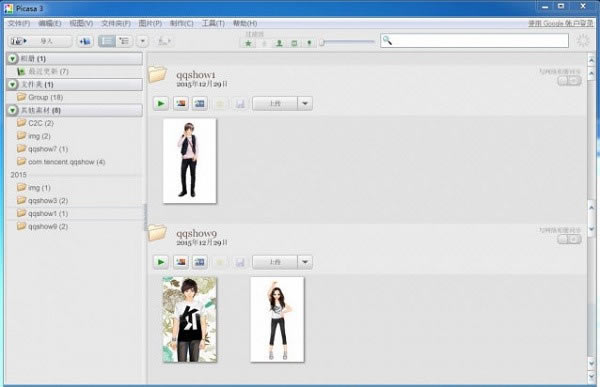The width and height of the screenshot is (600, 387).
Task: Click the large qqshow1 folder icon
Action: click(158, 75)
